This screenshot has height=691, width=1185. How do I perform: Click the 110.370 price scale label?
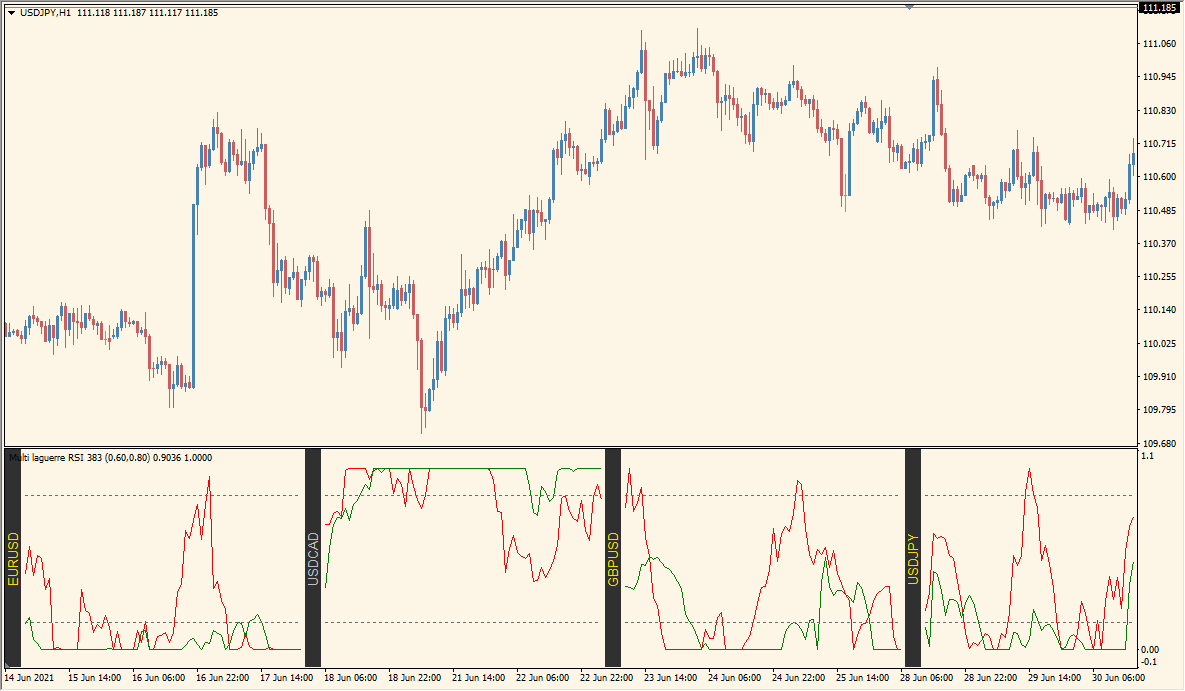[x=1158, y=244]
